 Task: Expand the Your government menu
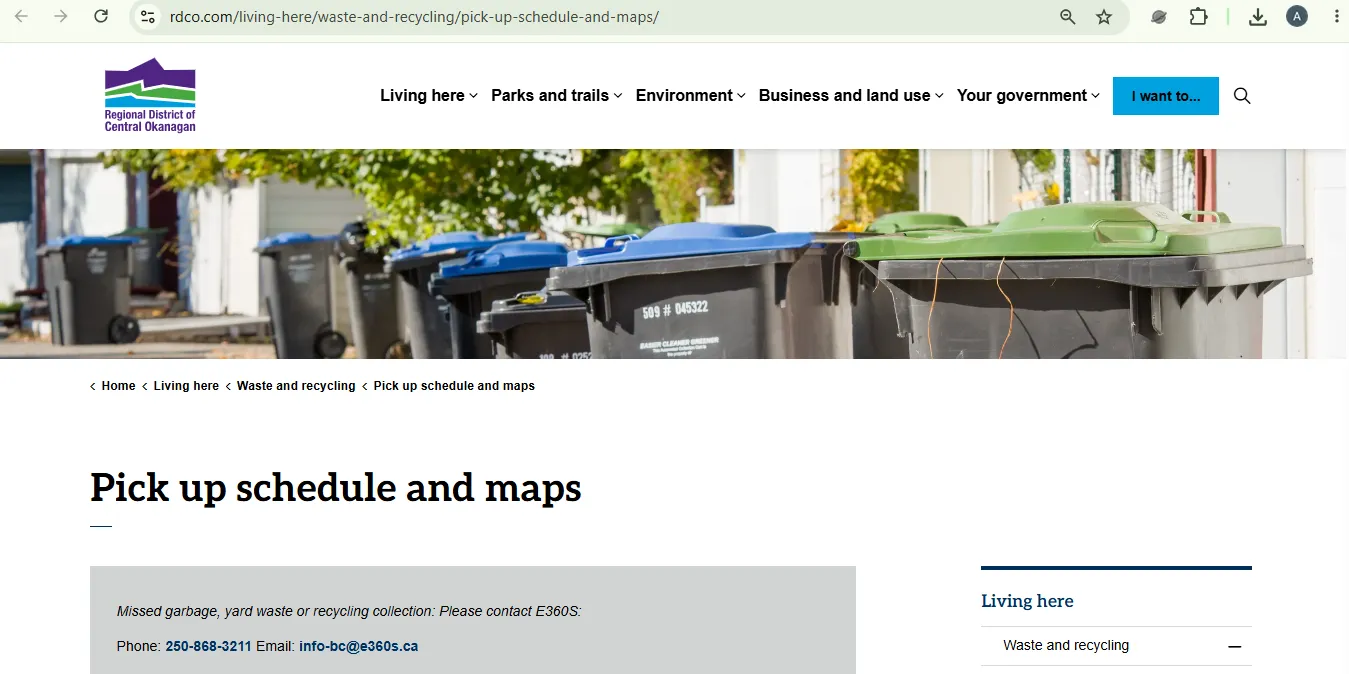(x=1028, y=96)
